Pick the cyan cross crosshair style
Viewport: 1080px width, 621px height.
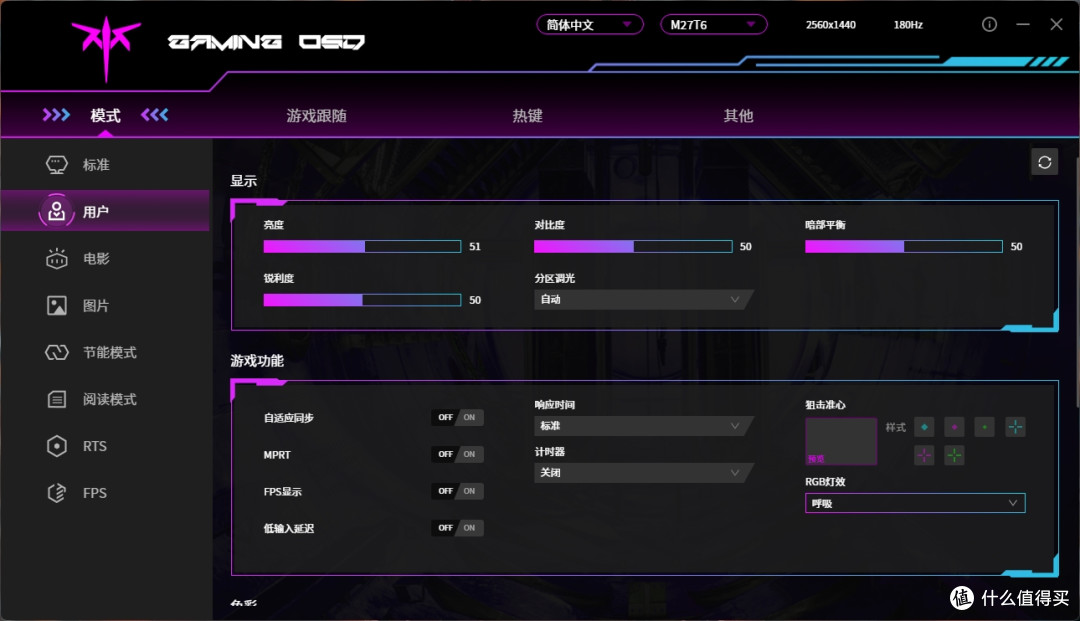click(1015, 427)
